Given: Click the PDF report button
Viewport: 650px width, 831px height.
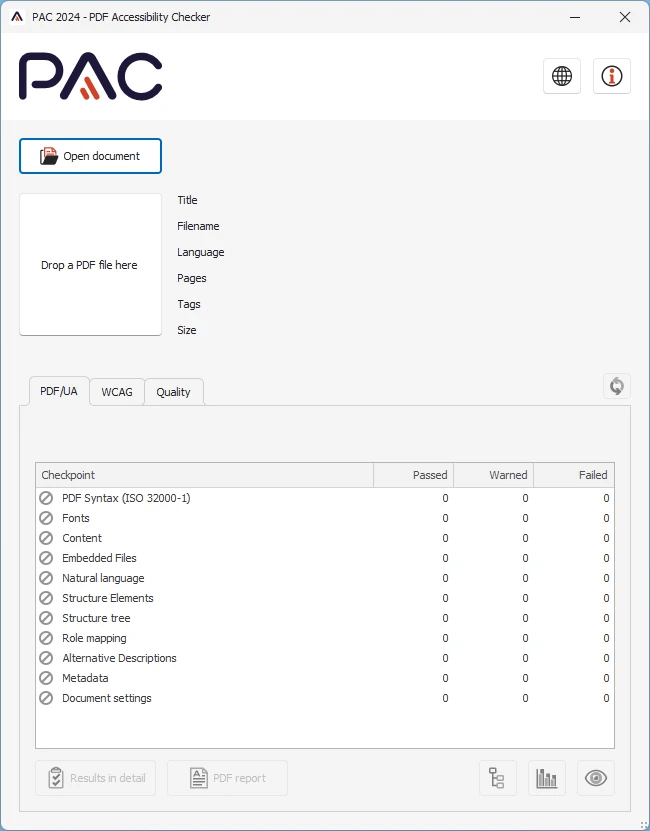Looking at the screenshot, I should 227,778.
